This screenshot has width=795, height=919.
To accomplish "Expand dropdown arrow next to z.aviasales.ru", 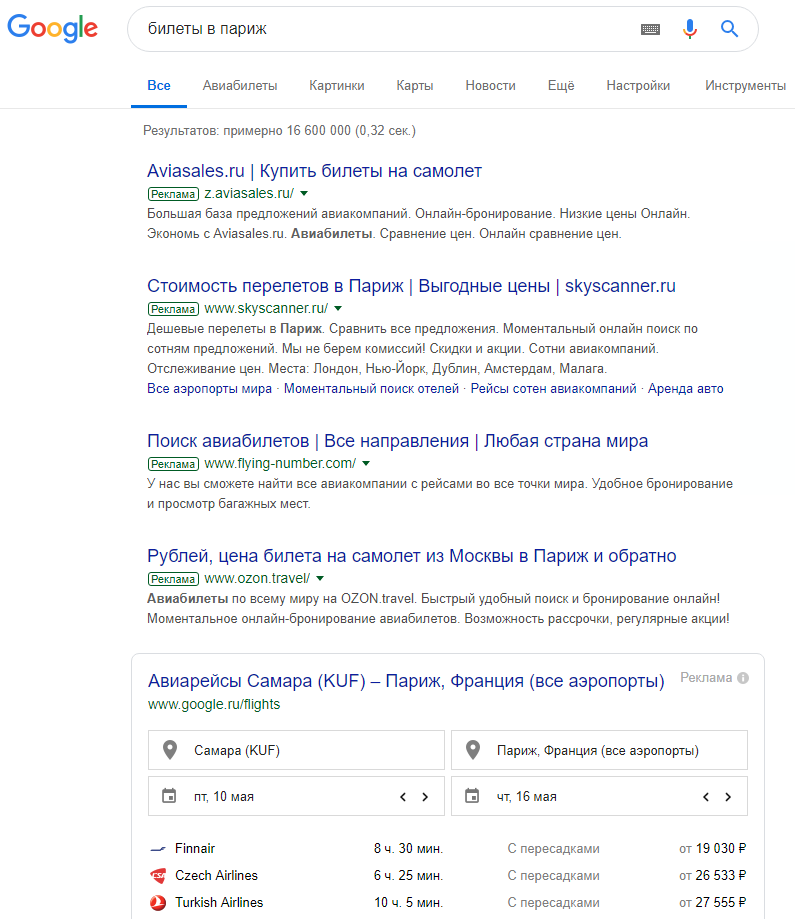I will [x=304, y=193].
